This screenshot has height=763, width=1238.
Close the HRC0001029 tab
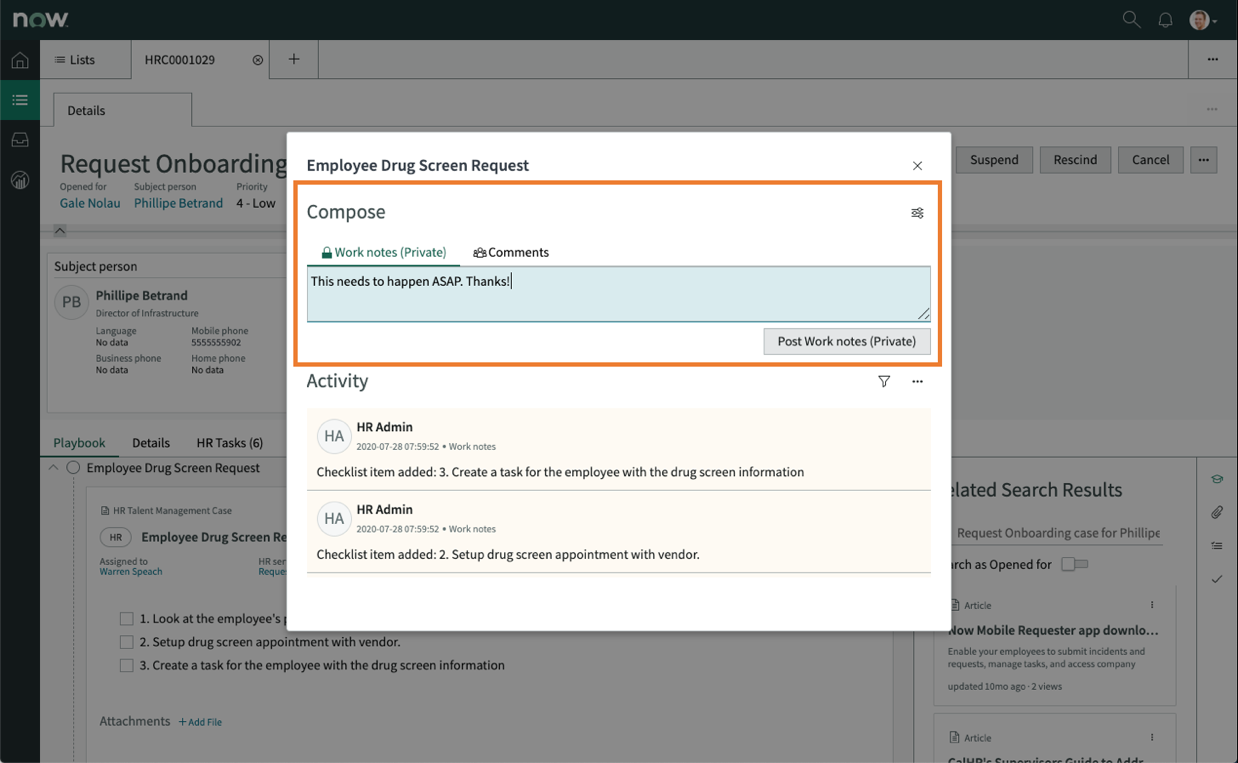click(x=258, y=60)
